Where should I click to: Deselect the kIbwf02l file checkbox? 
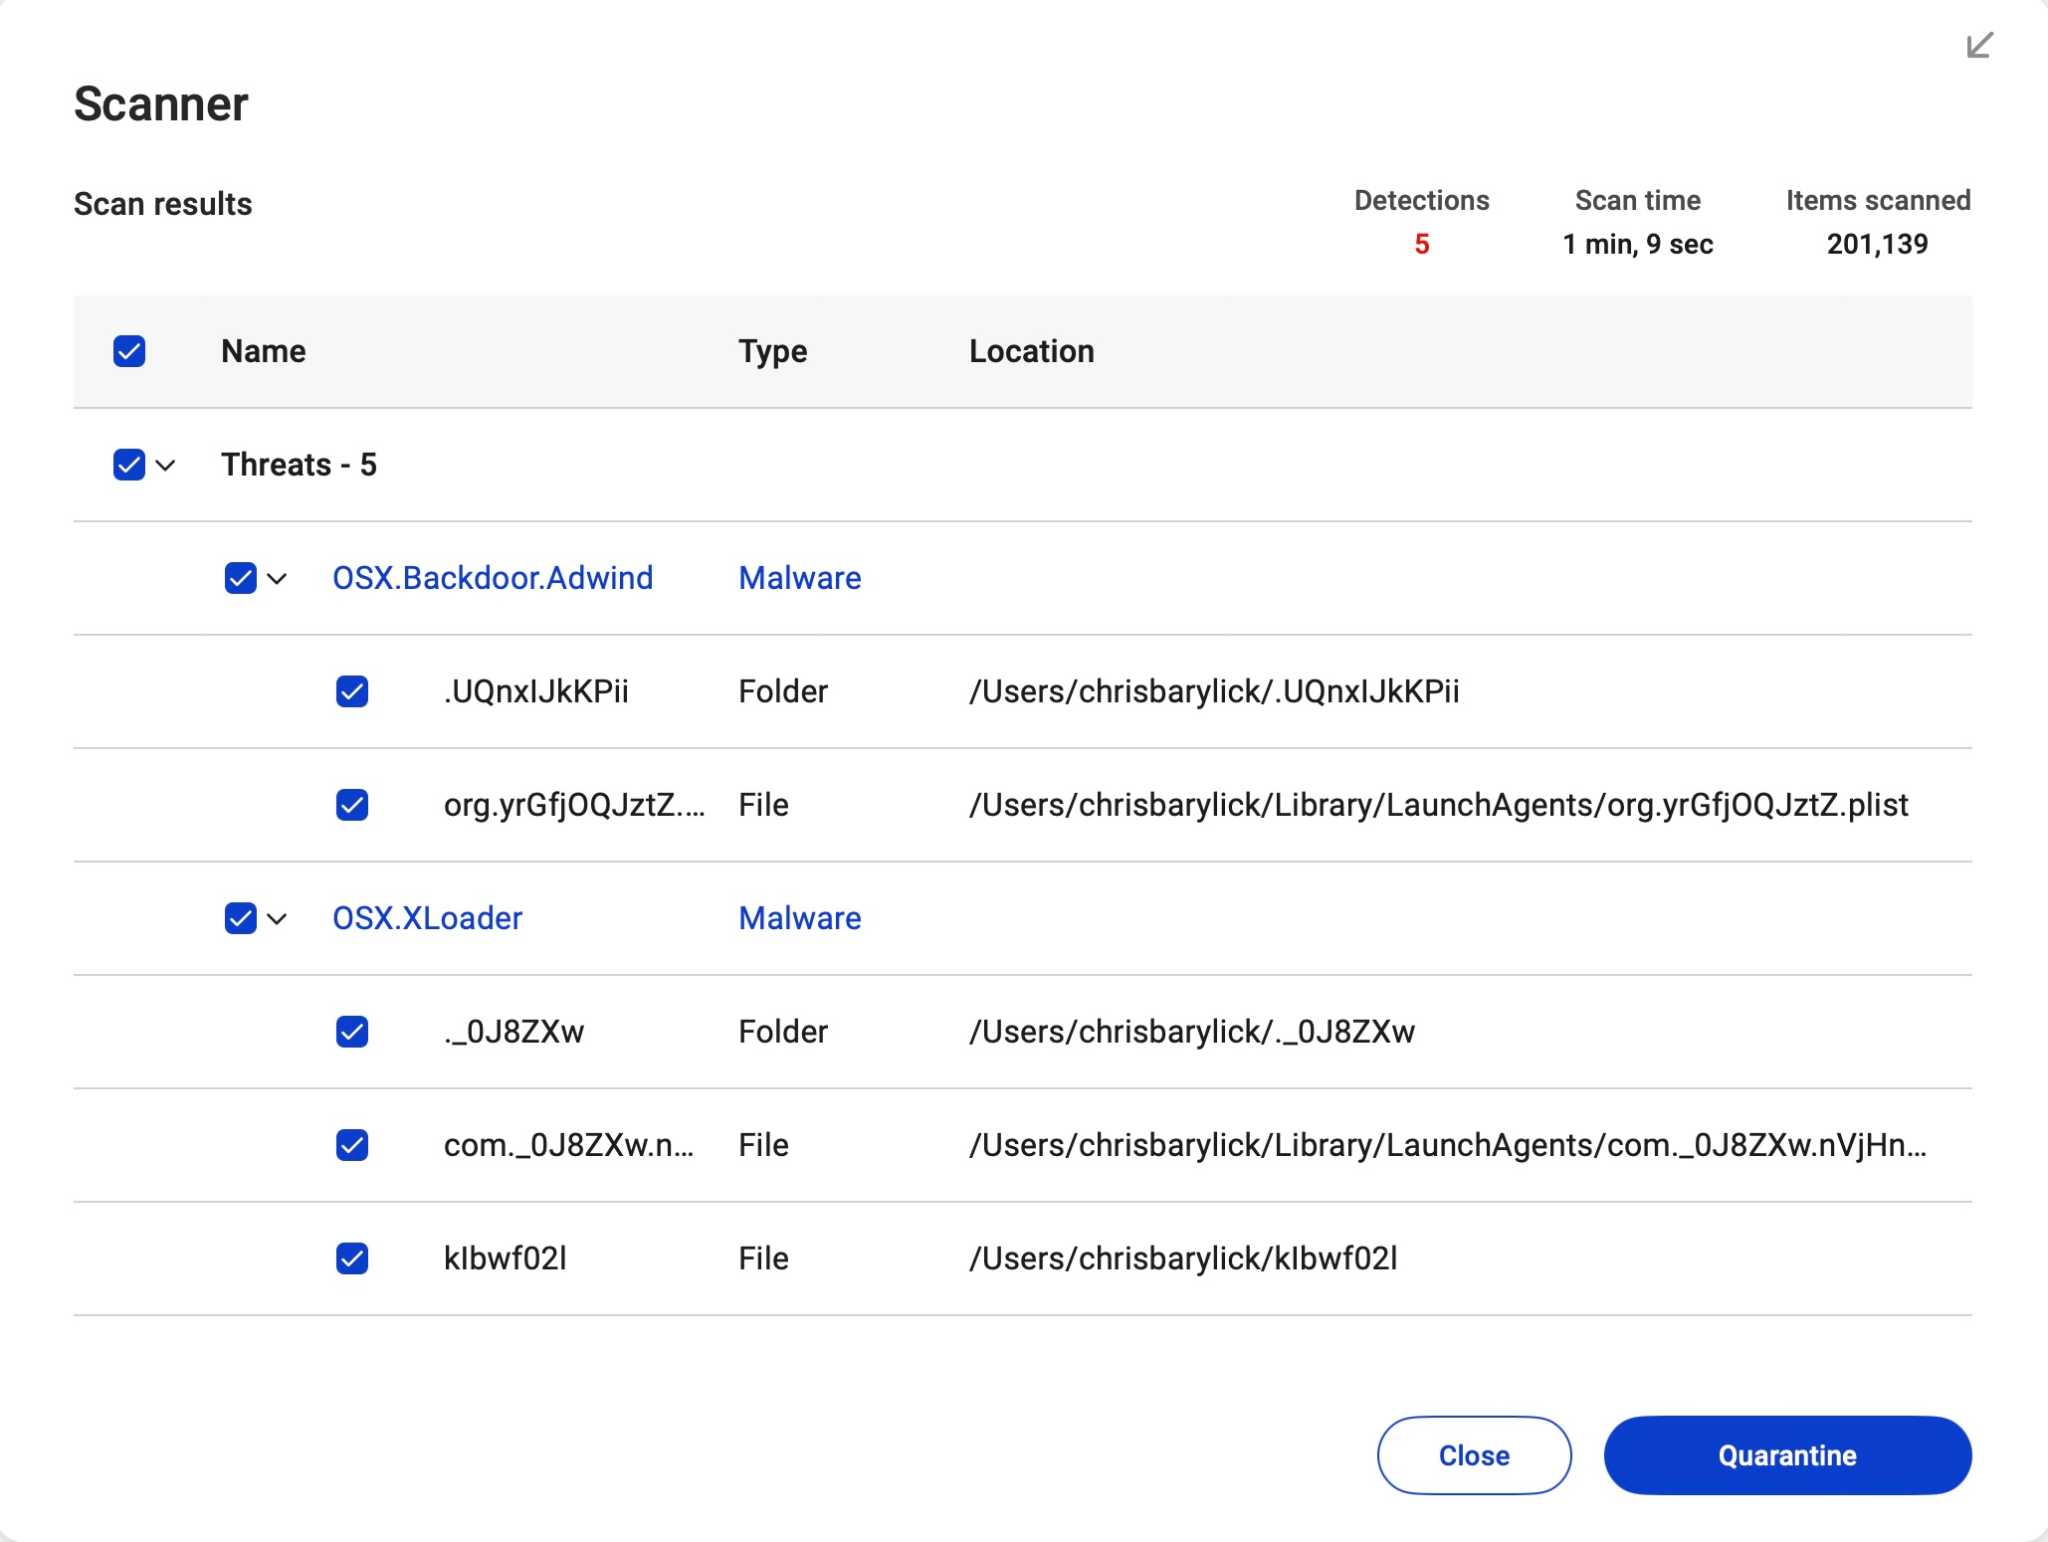tap(352, 1258)
